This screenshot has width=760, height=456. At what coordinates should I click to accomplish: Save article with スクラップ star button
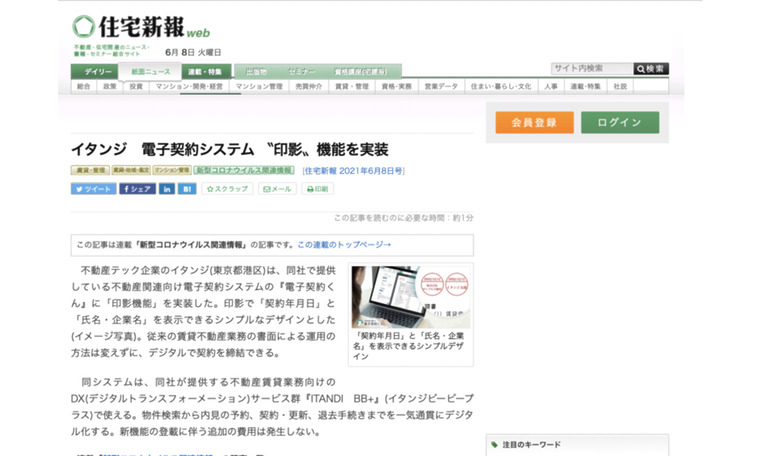227,188
